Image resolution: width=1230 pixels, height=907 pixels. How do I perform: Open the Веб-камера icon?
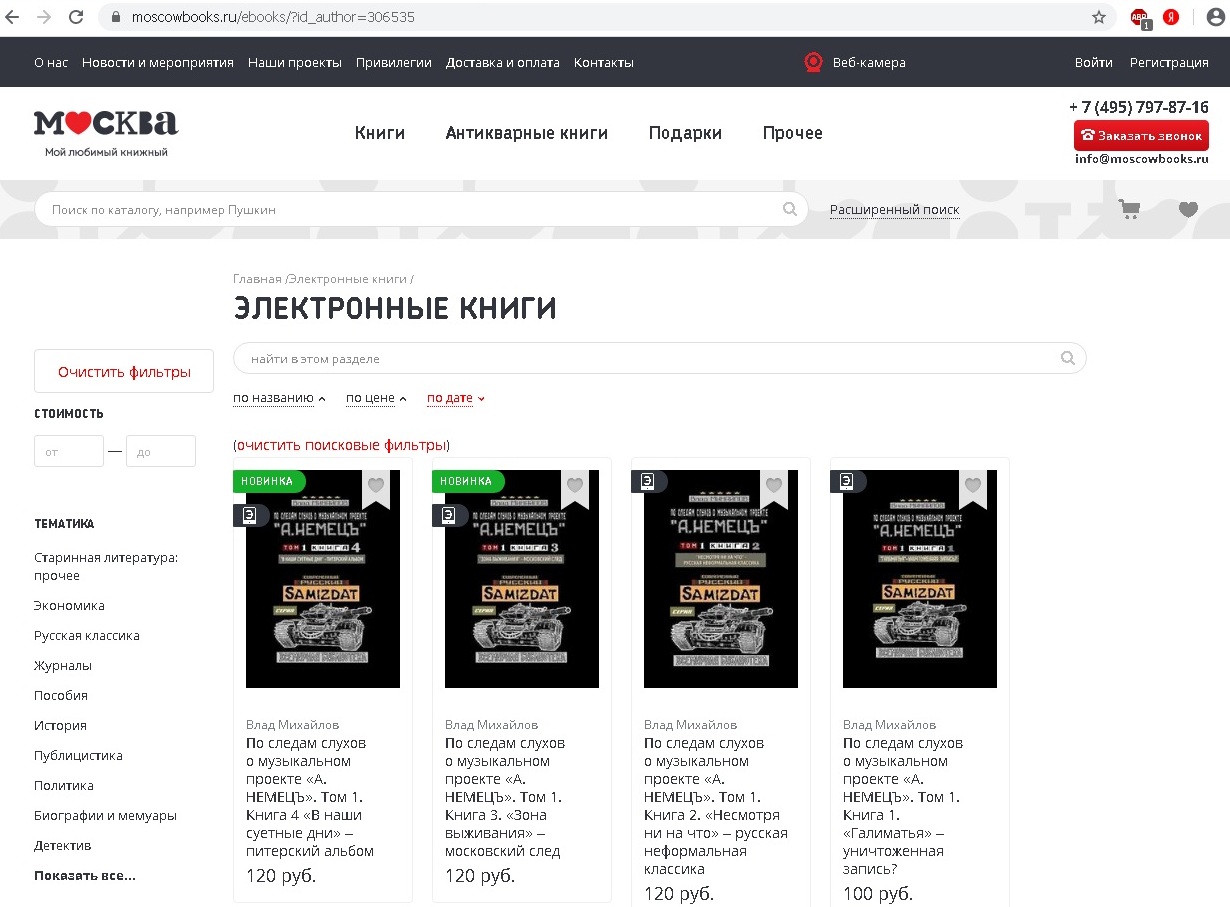point(813,62)
